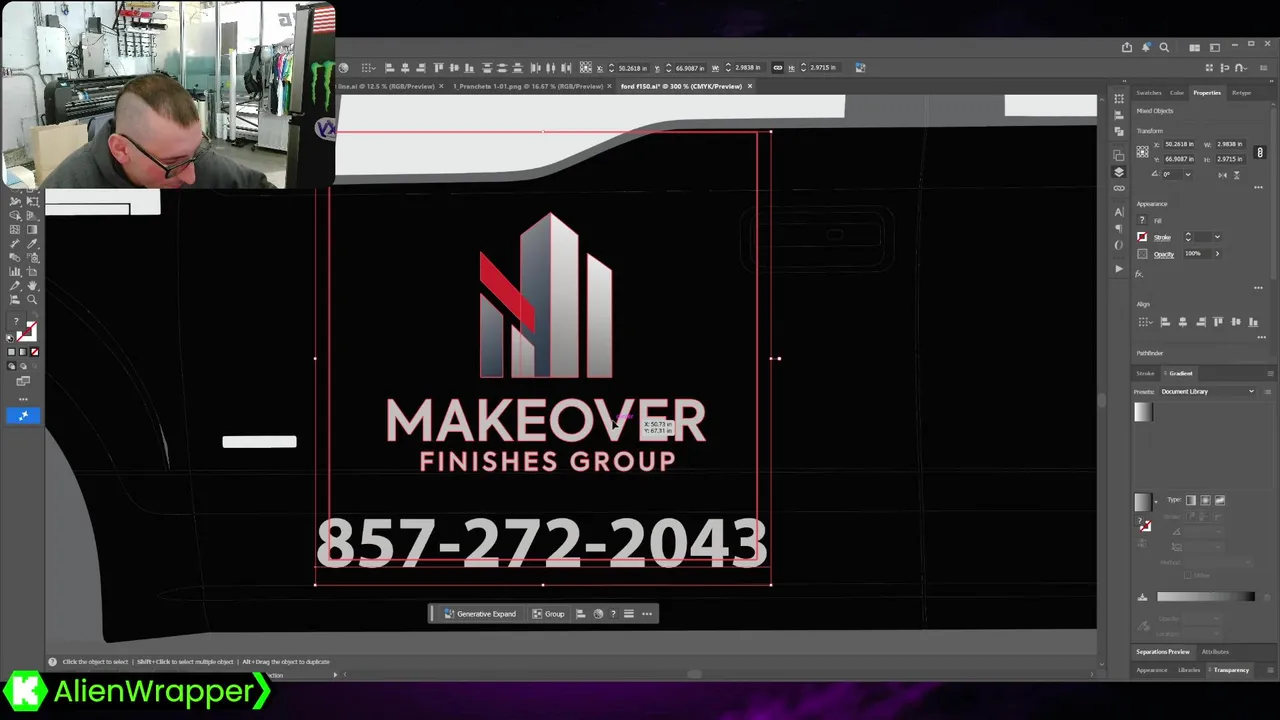Open the stroke weight dropdown in Appearance
Viewport: 1280px width, 720px height.
pyautogui.click(x=1216, y=237)
